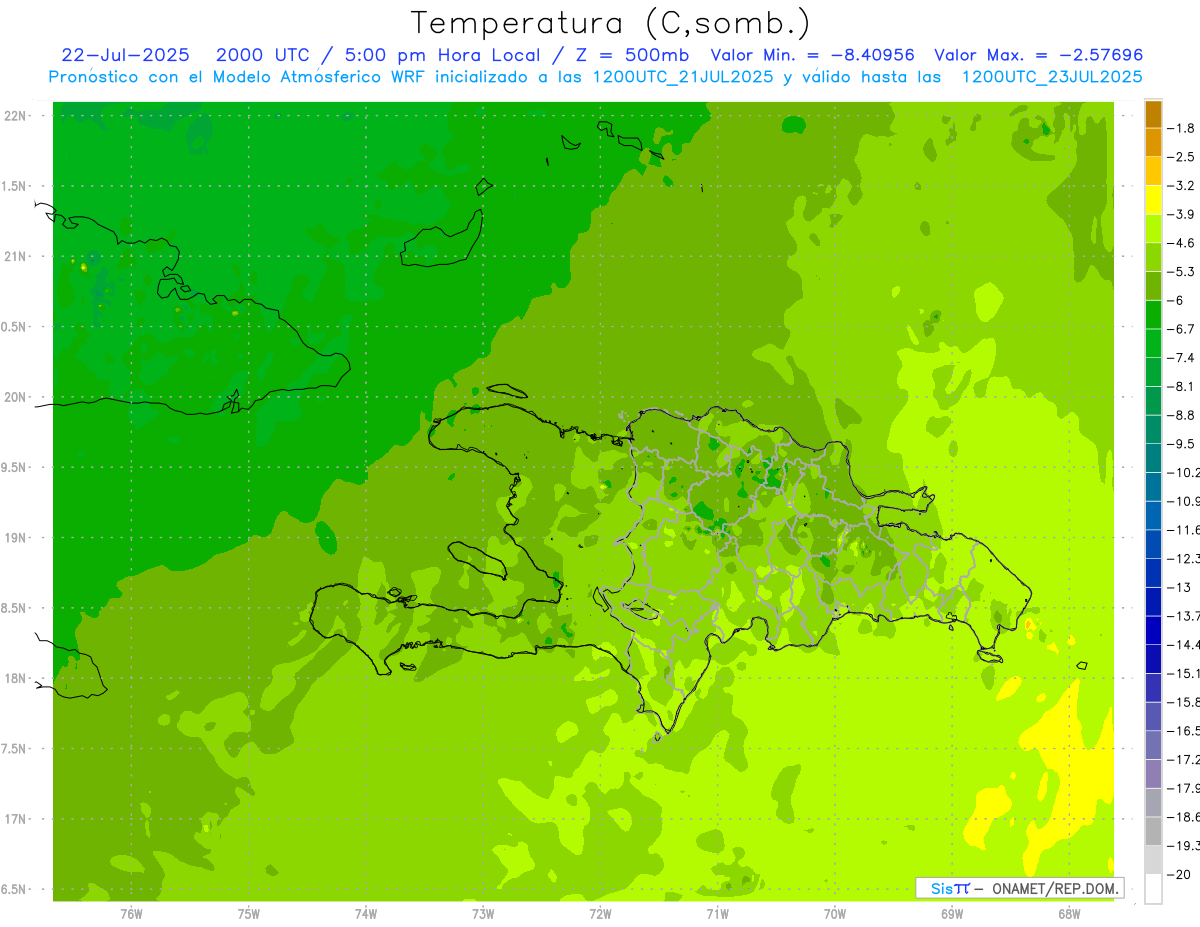Click the ONAMET/REP.DOM. watermark text

click(1052, 888)
